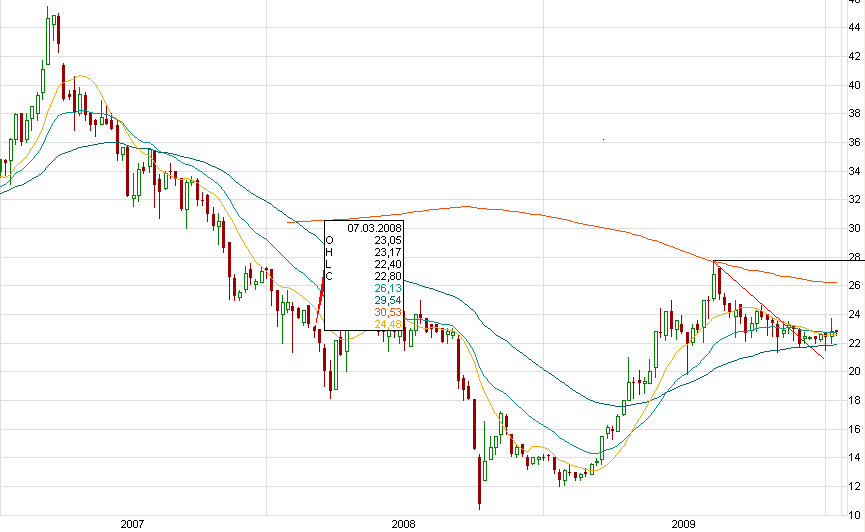Select the black horizontal resistance line at 28
This screenshot has width=865, height=532.
(x=789, y=260)
